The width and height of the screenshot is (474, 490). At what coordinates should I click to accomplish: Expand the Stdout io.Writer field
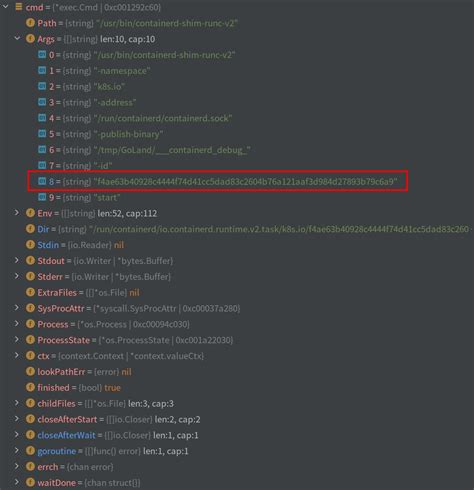(x=16, y=260)
